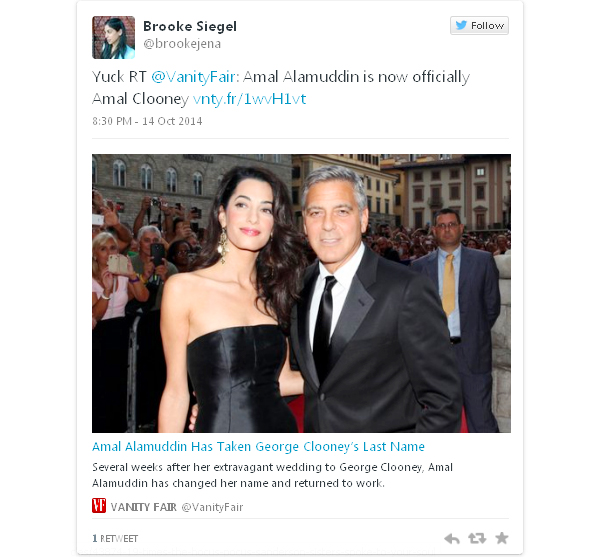Click the red VF Vanity Fair logo
The width and height of the screenshot is (600, 557).
pyautogui.click(x=99, y=505)
